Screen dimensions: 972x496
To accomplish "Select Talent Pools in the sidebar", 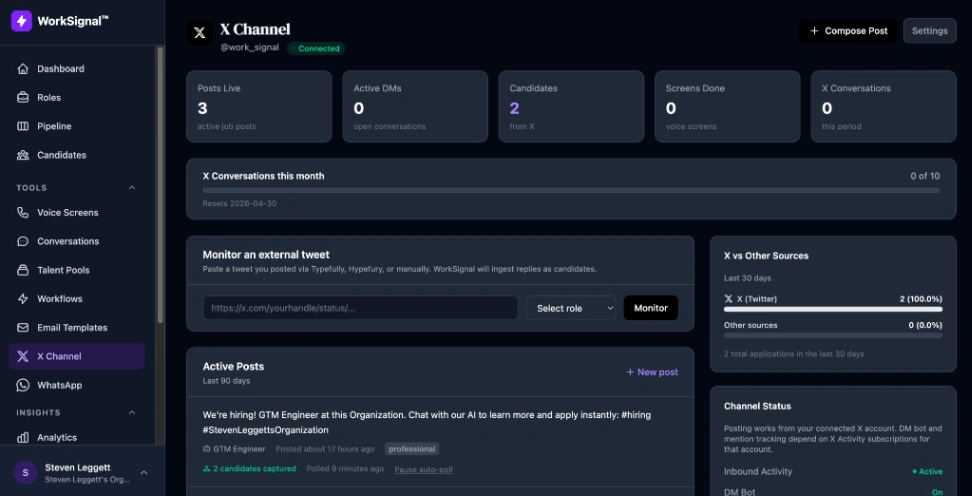I will click(x=63, y=270).
